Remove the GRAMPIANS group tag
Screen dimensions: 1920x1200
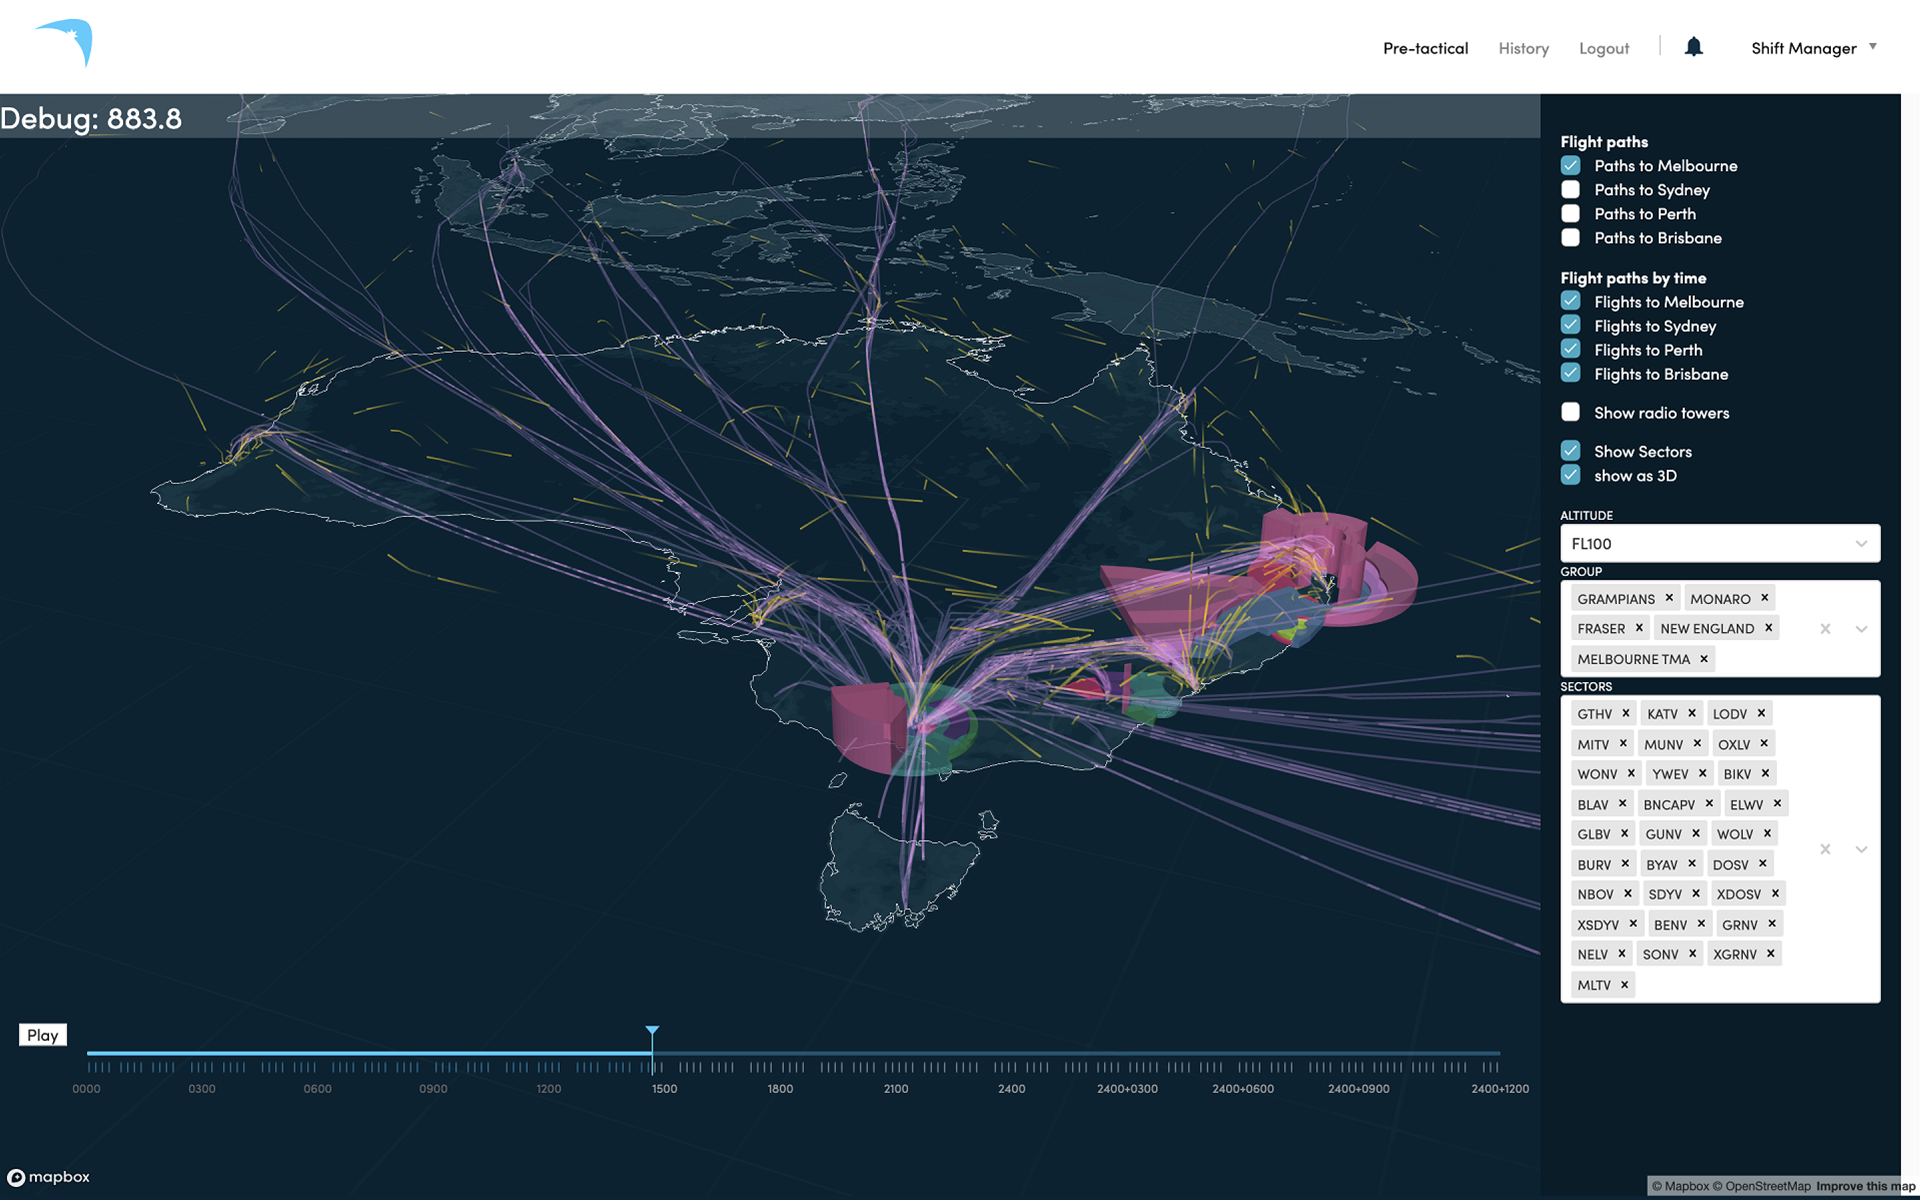1669,598
